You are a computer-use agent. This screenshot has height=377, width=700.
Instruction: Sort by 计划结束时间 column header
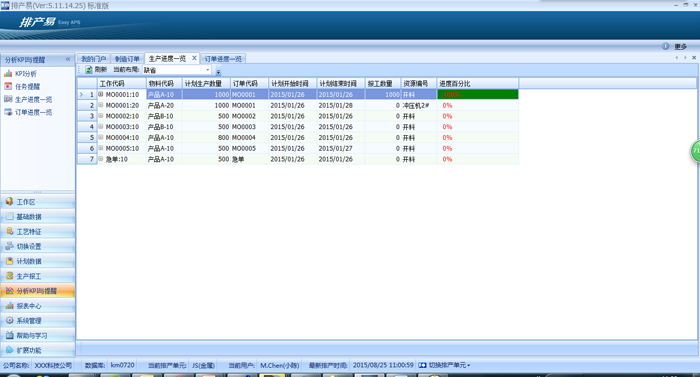341,84
